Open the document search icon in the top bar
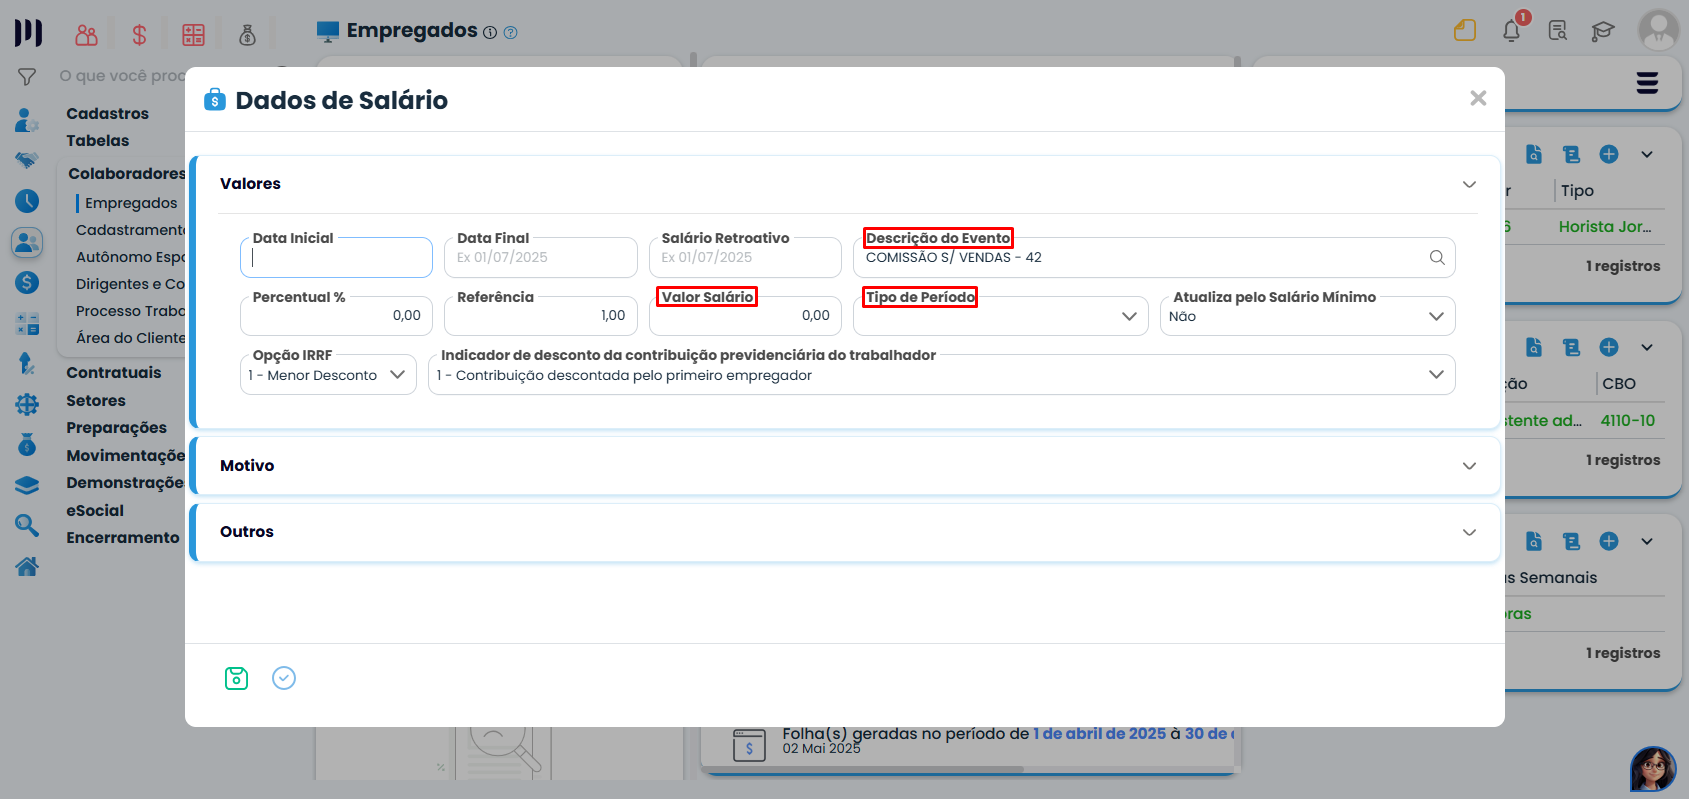The width and height of the screenshot is (1689, 799). point(1558,31)
